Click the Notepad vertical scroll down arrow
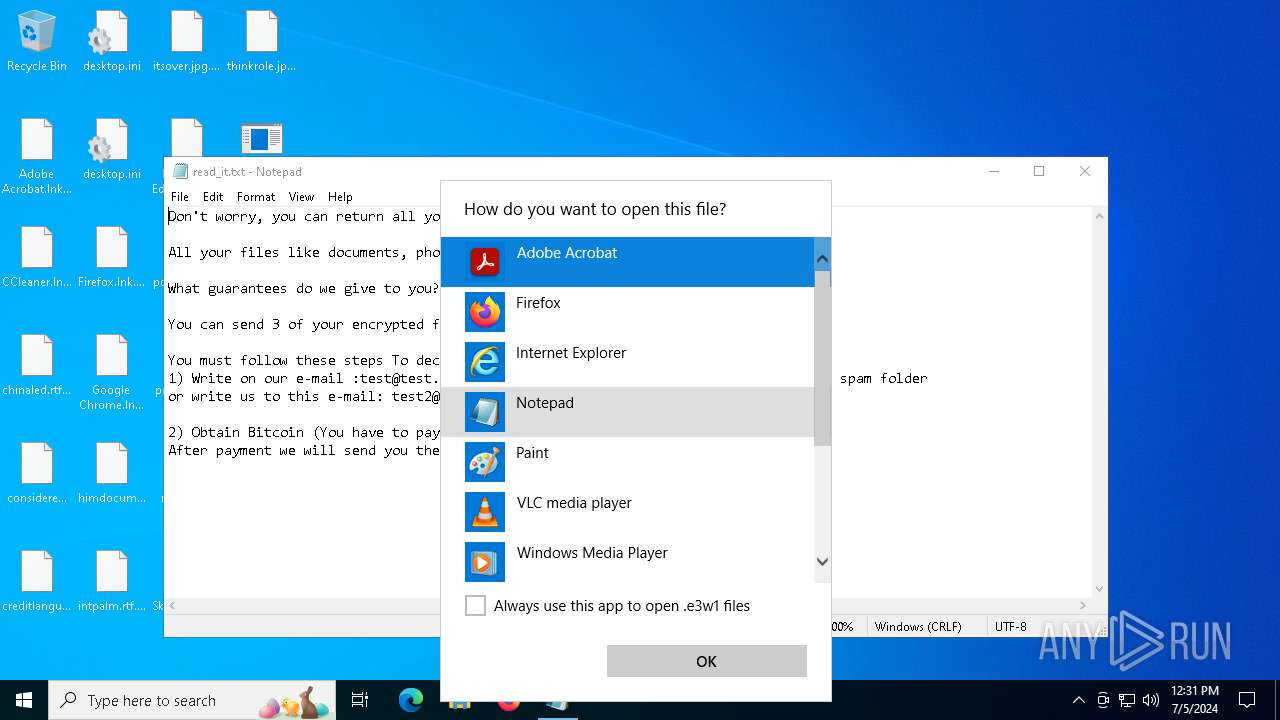This screenshot has height=720, width=1280. click(x=1099, y=589)
